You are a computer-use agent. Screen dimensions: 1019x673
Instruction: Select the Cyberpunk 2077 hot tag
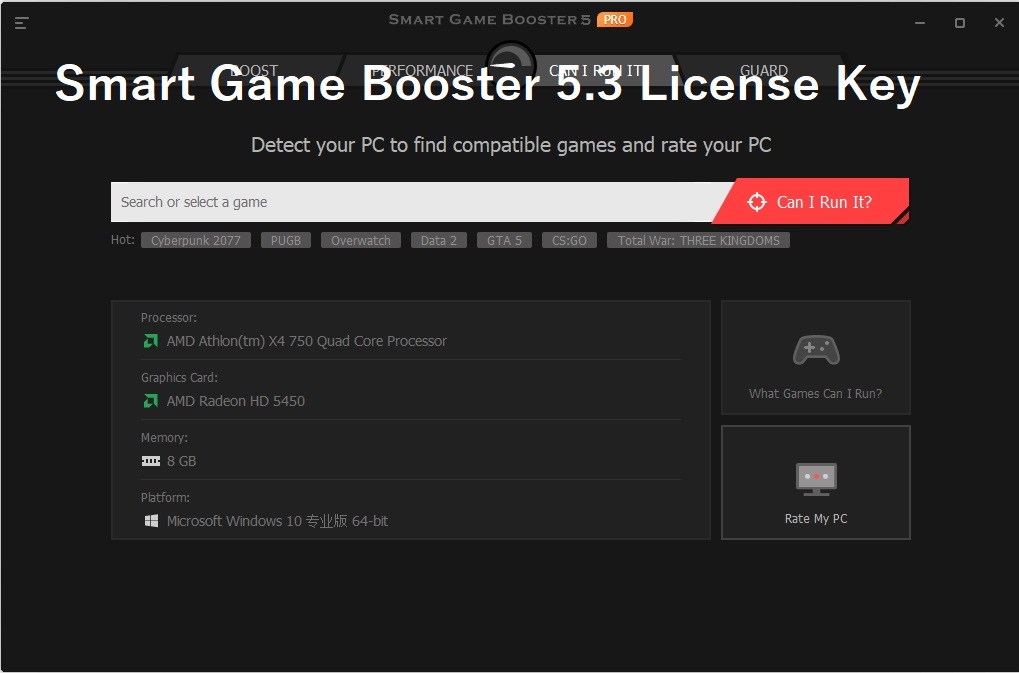click(196, 241)
